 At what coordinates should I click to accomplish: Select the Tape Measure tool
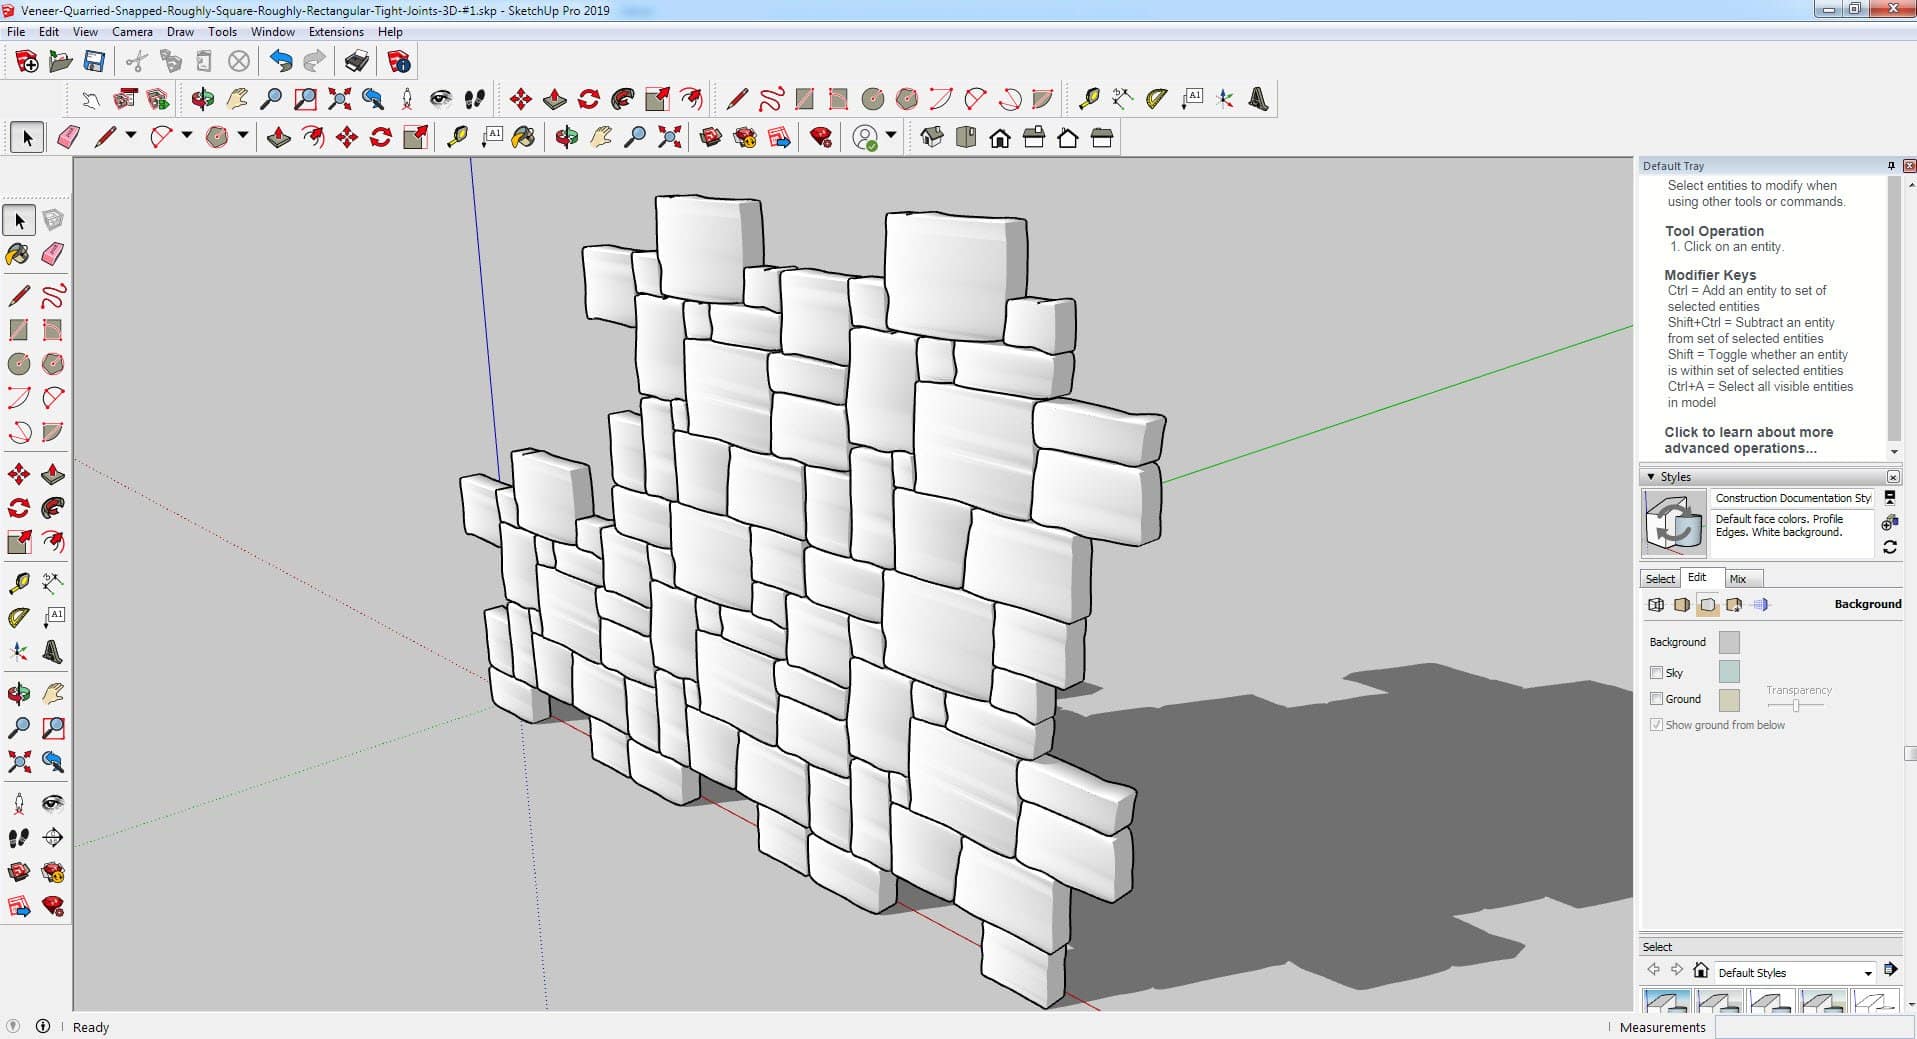pos(18,583)
